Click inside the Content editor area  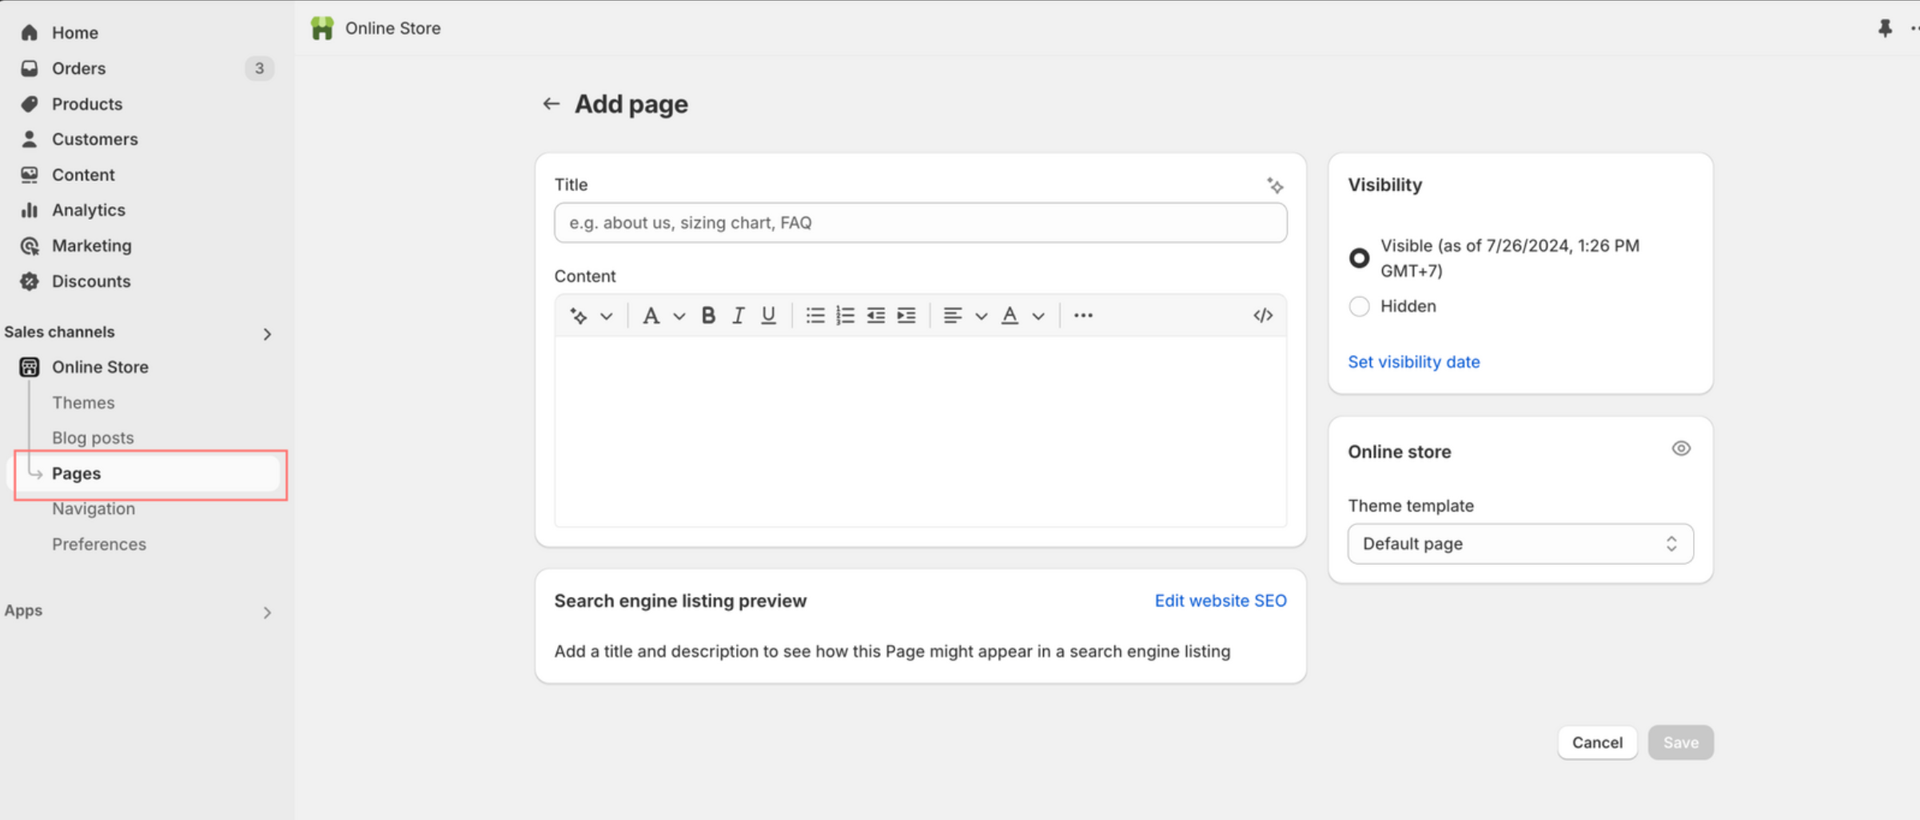[920, 431]
